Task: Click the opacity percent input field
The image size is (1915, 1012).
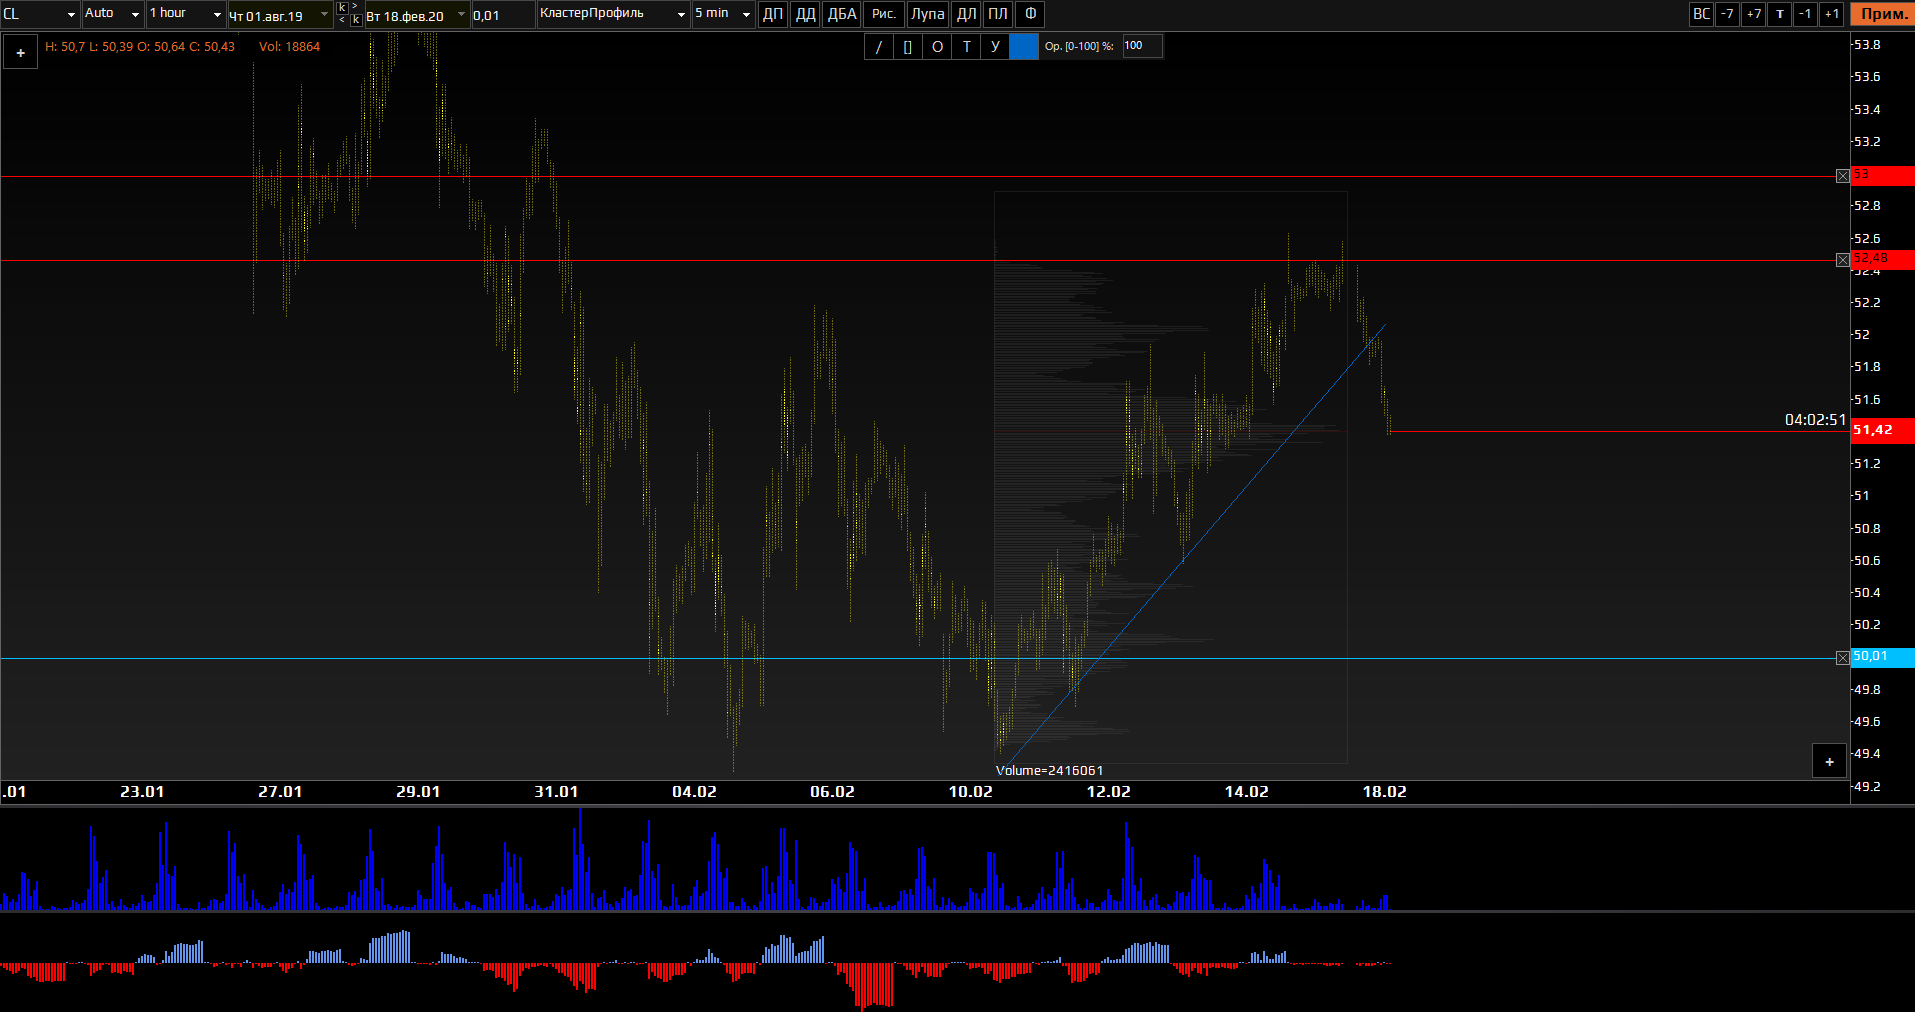Action: pyautogui.click(x=1141, y=46)
